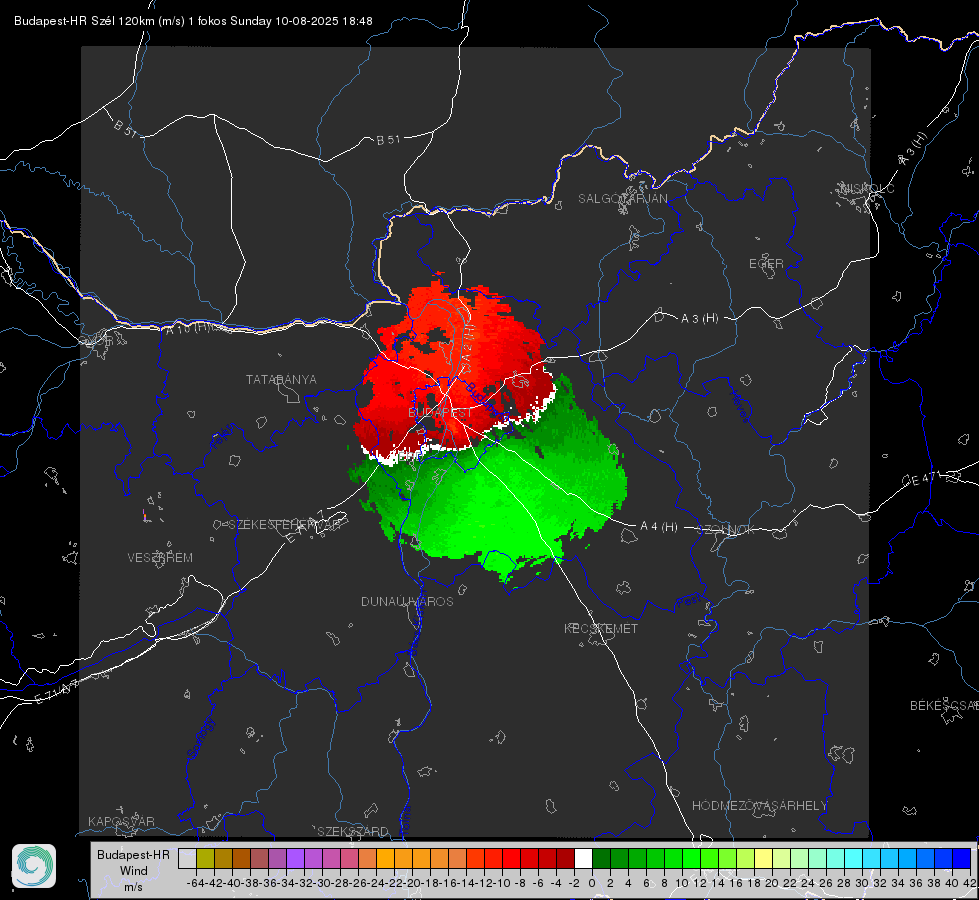Click the HÓDMEZŐVÁSÁRHELY city label
This screenshot has height=900, width=979.
759,805
